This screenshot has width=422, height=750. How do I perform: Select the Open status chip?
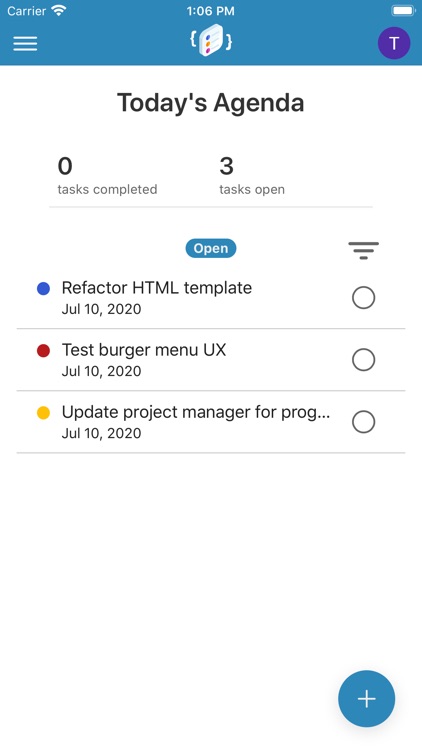[211, 248]
